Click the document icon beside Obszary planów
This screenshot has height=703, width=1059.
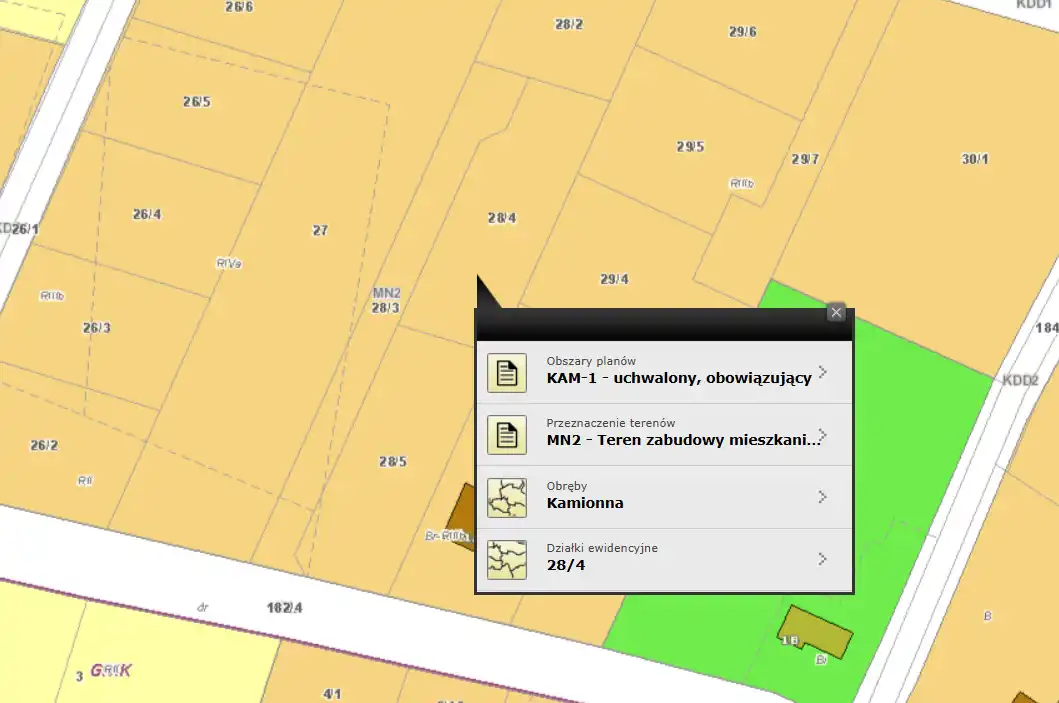point(507,373)
